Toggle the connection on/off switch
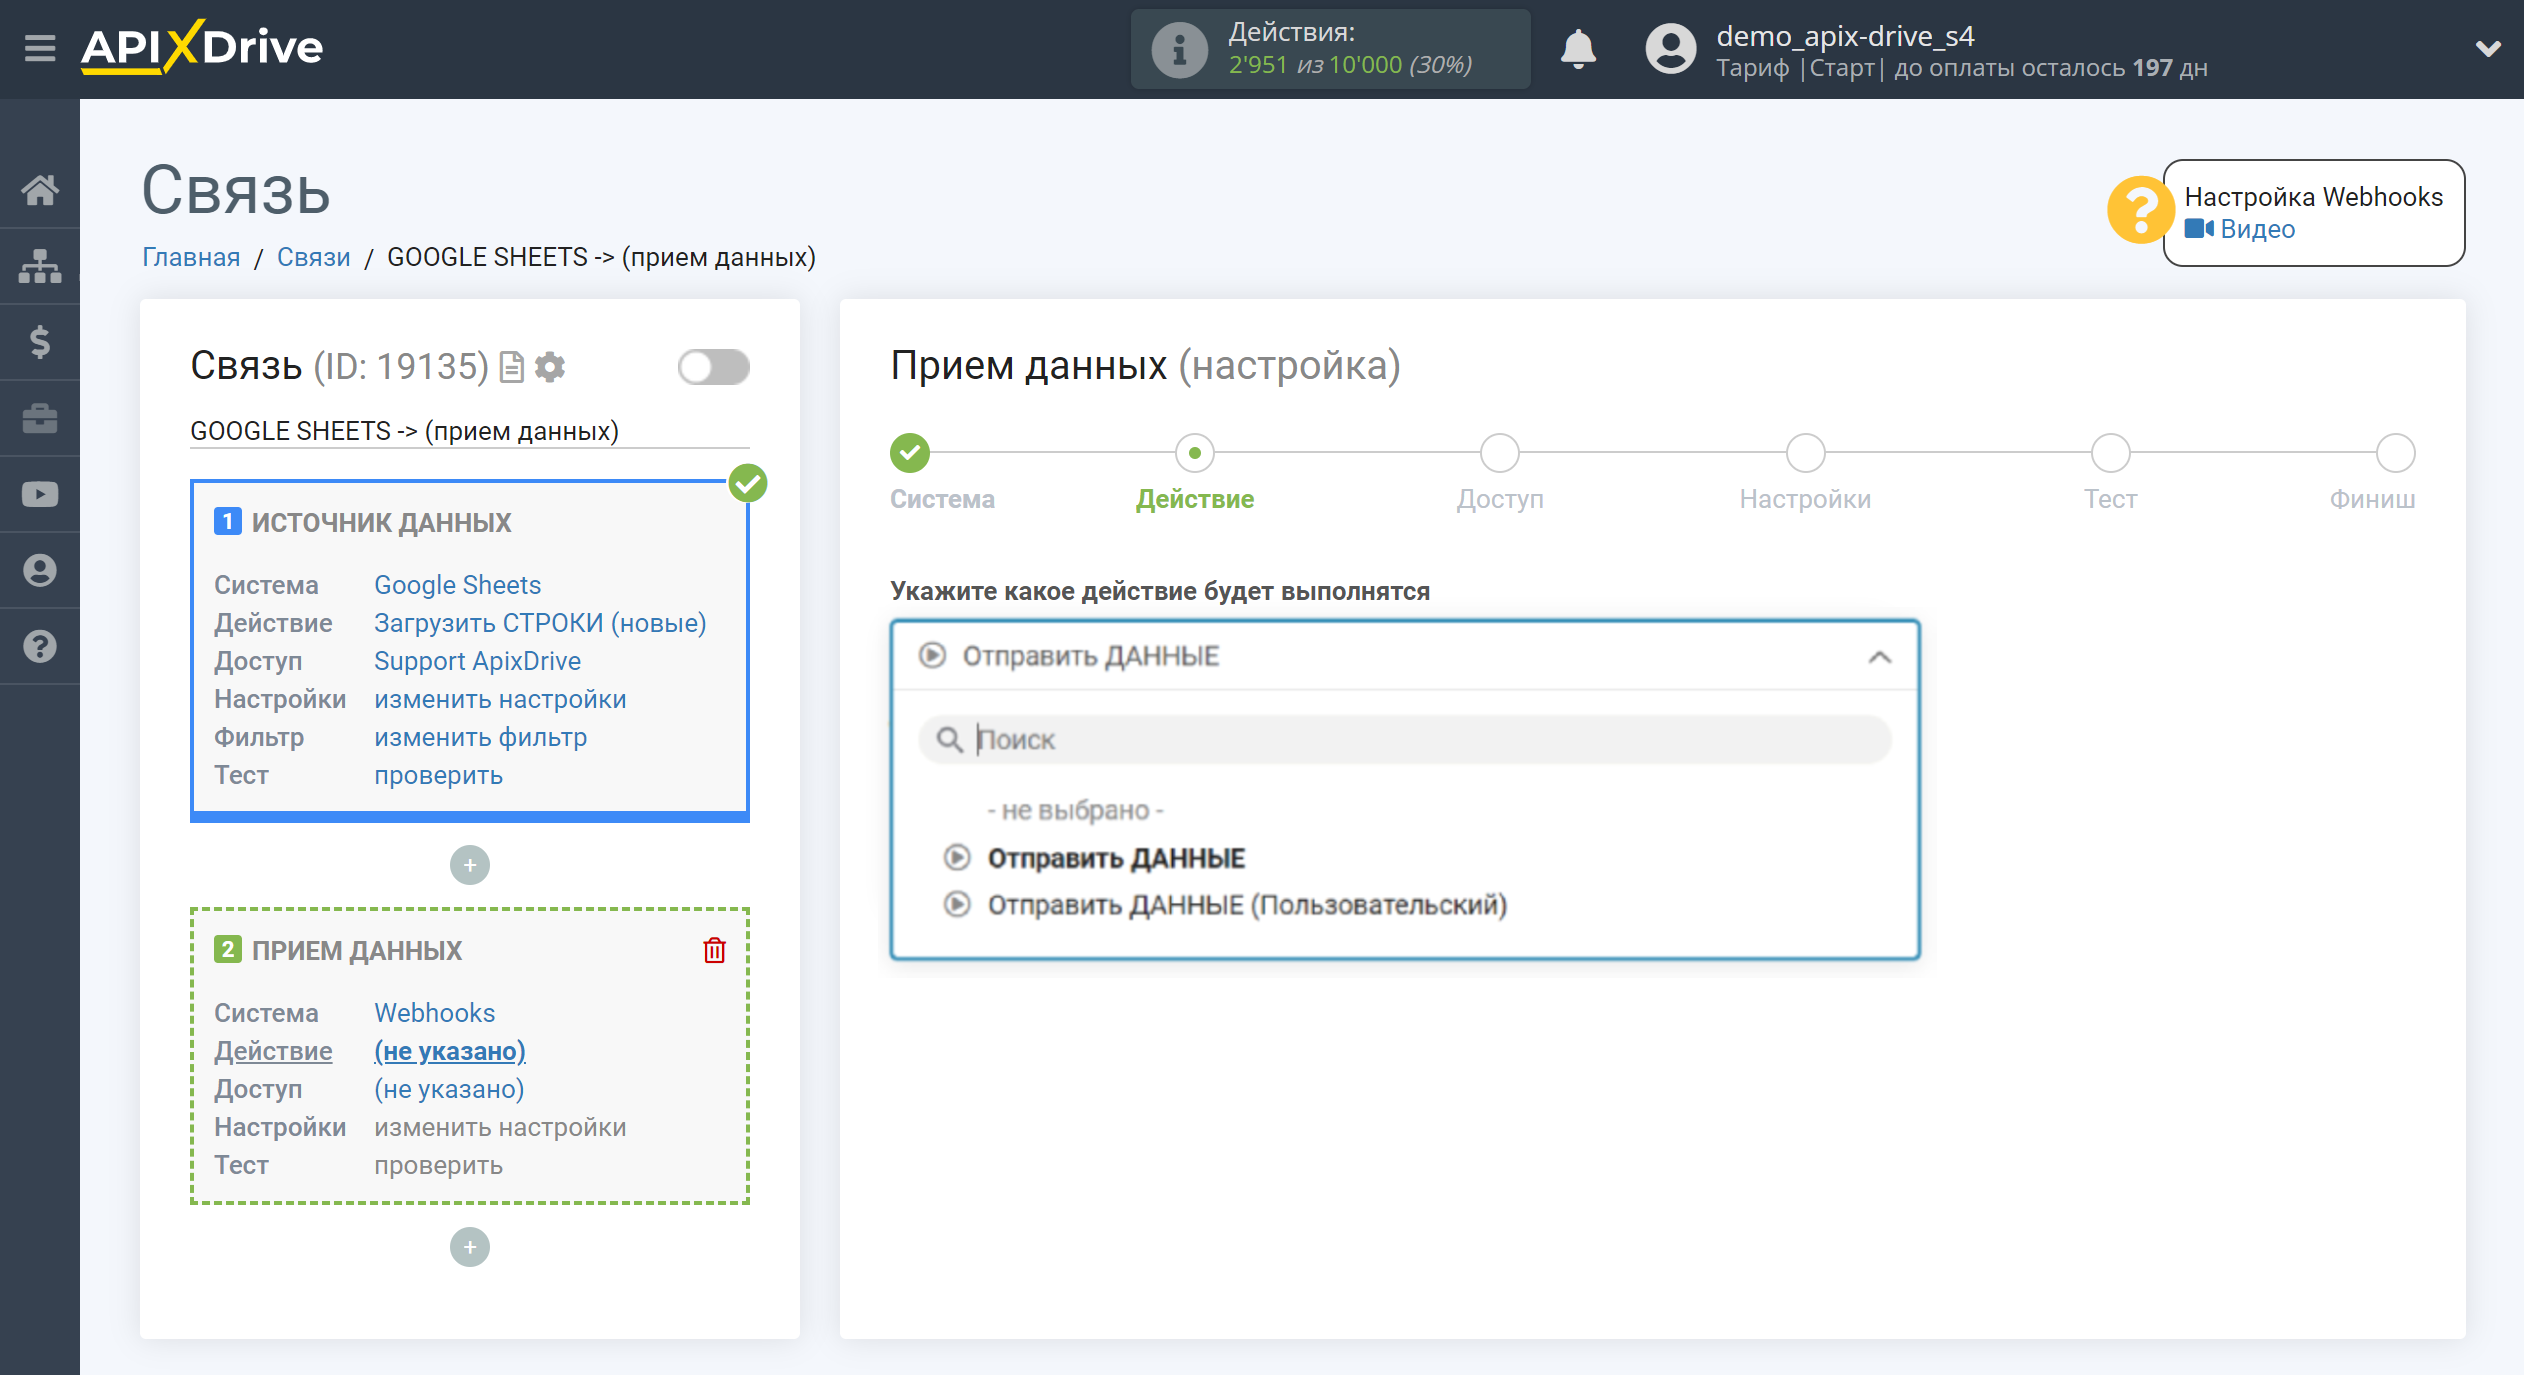Viewport: 2524px width, 1375px height. coord(713,367)
